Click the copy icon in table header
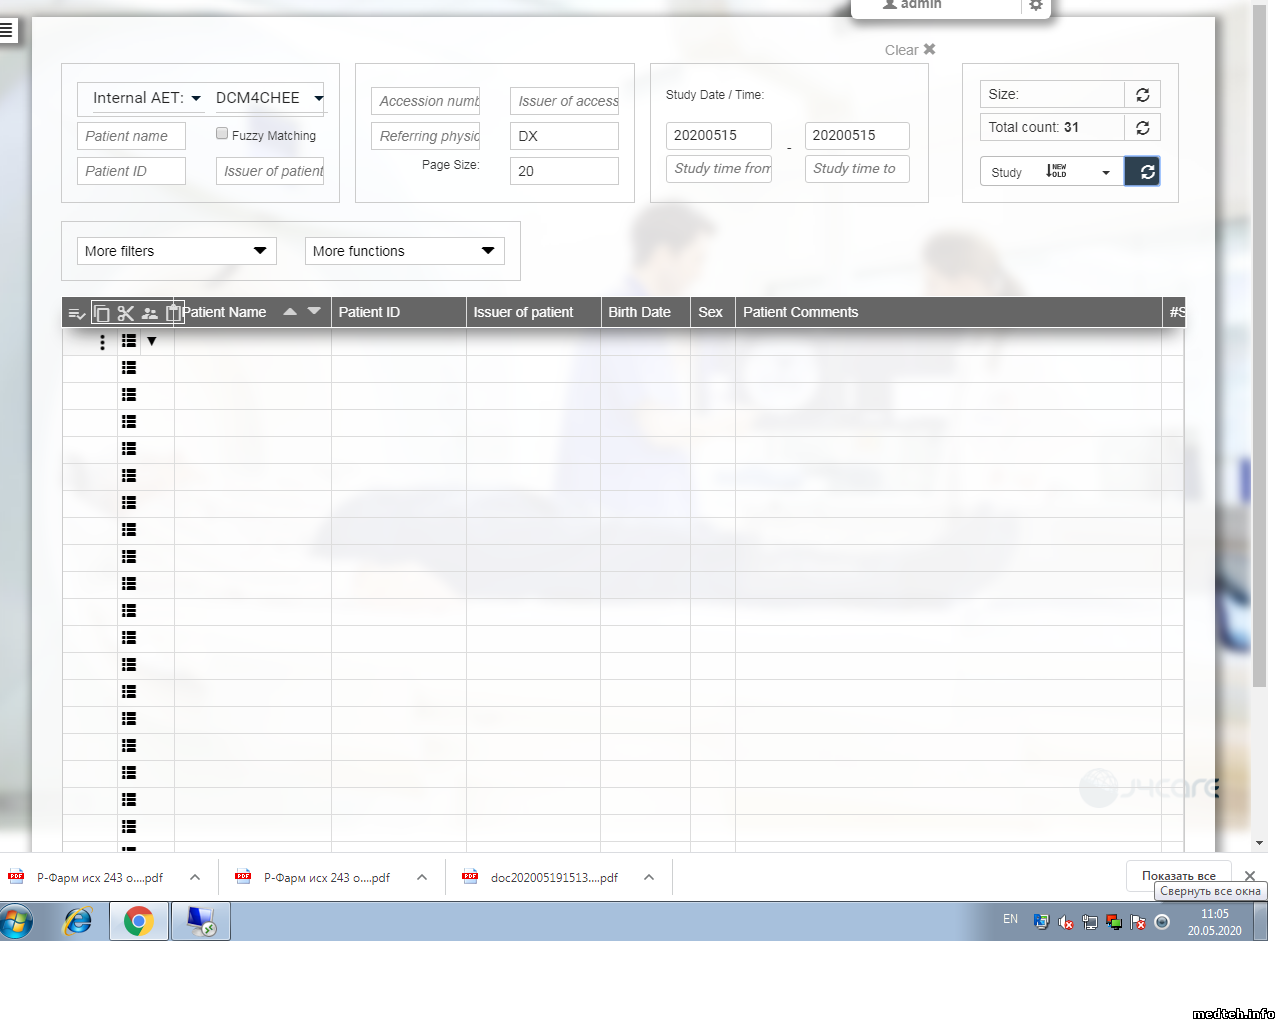This screenshot has height=1024, width=1280. pos(101,313)
